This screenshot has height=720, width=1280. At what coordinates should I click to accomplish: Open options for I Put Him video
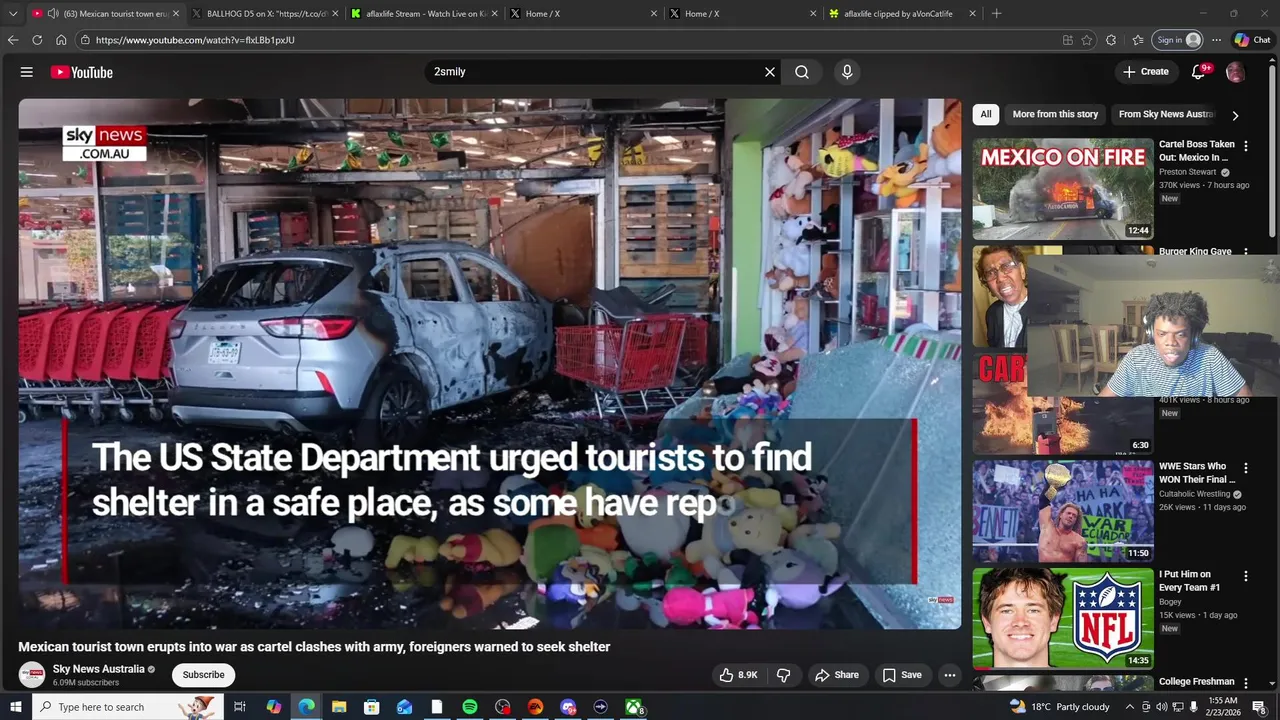coord(1246,576)
